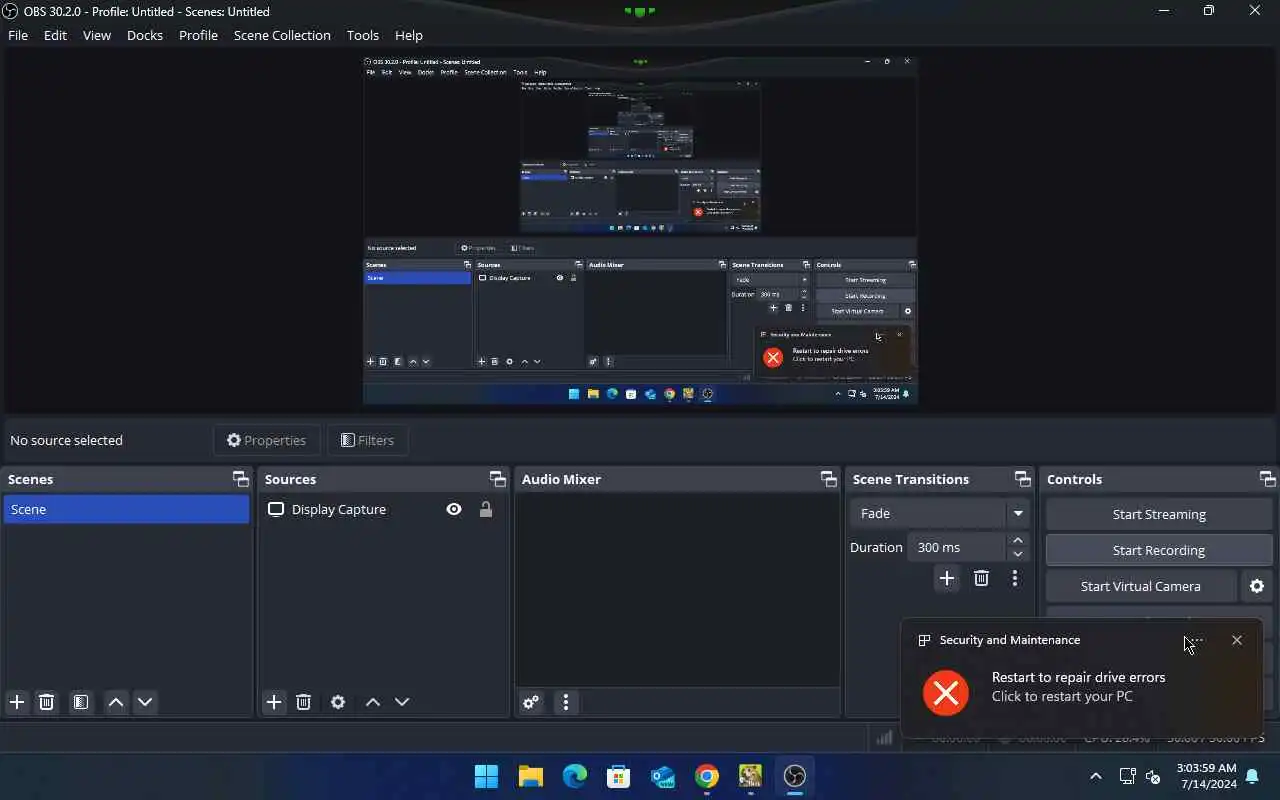Move source up arrow in Sources dock

[373, 702]
